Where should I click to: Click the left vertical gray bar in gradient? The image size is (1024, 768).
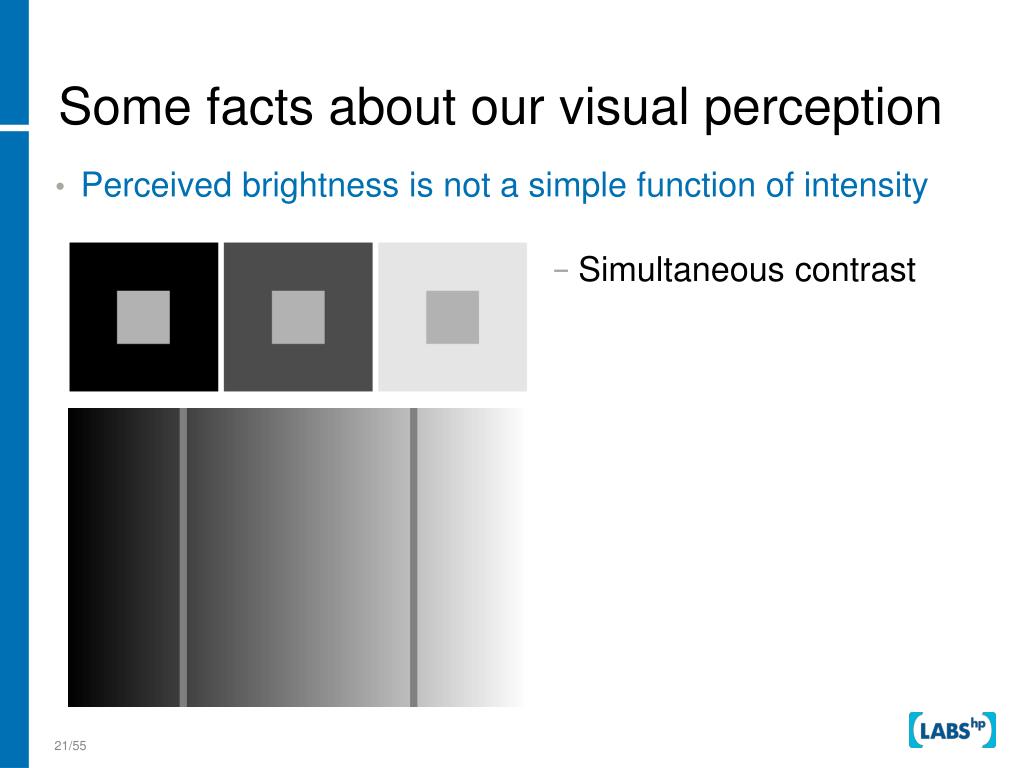(x=184, y=557)
